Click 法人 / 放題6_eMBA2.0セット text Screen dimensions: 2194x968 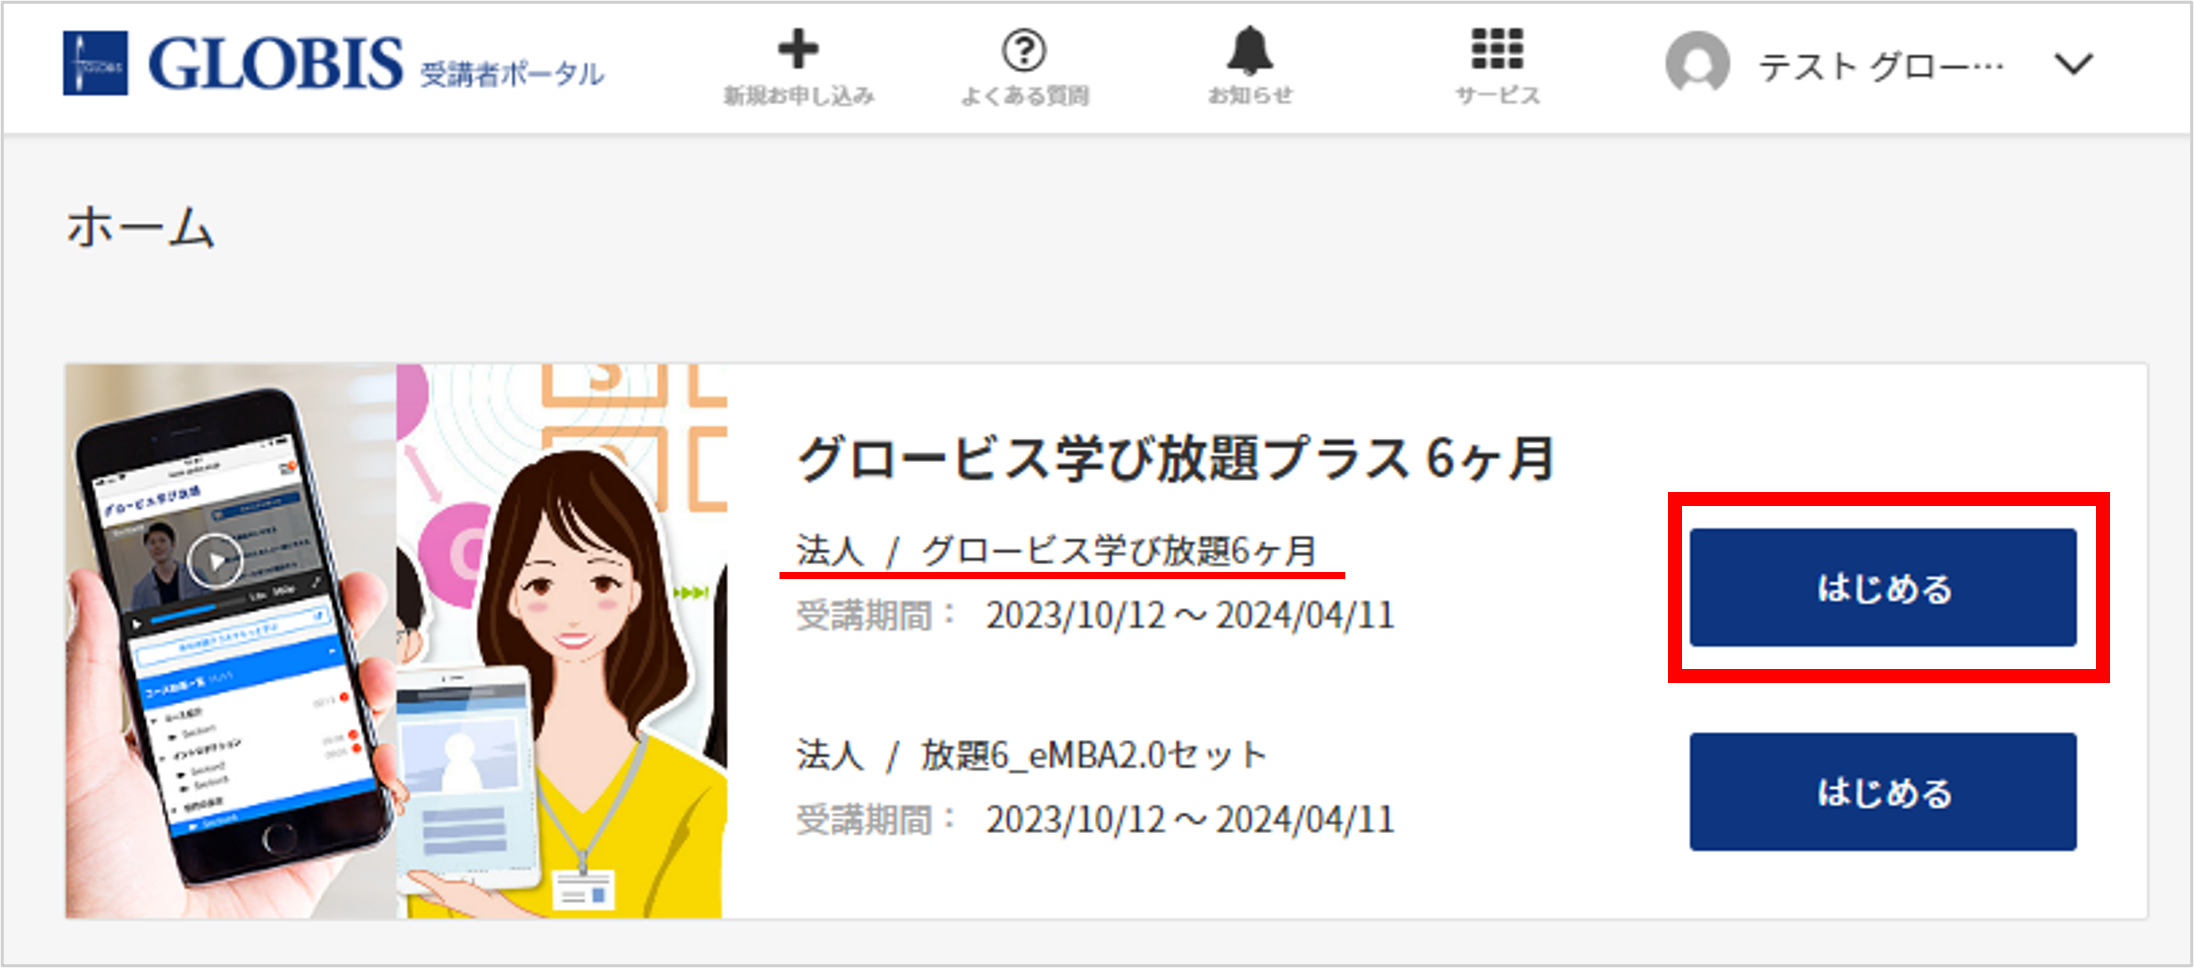pyautogui.click(x=1031, y=754)
